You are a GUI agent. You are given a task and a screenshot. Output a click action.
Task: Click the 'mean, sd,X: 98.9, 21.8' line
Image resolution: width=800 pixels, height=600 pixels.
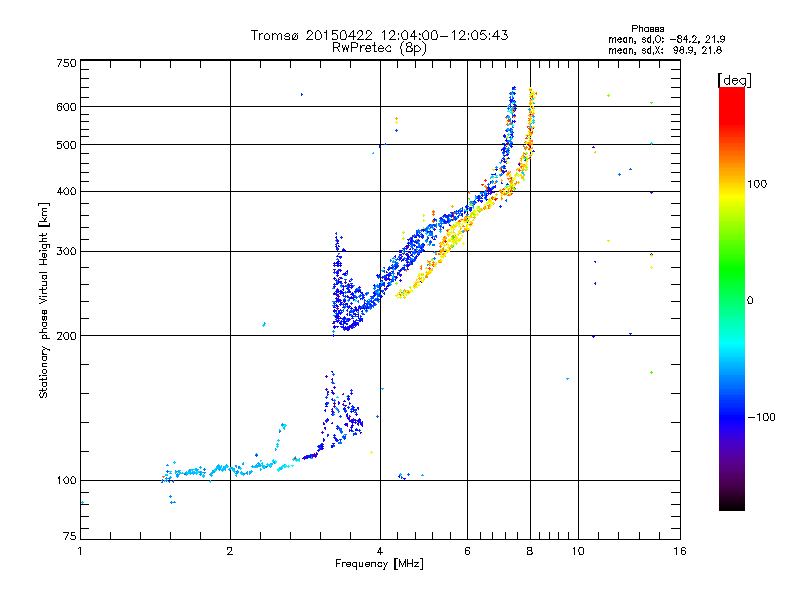(x=665, y=50)
